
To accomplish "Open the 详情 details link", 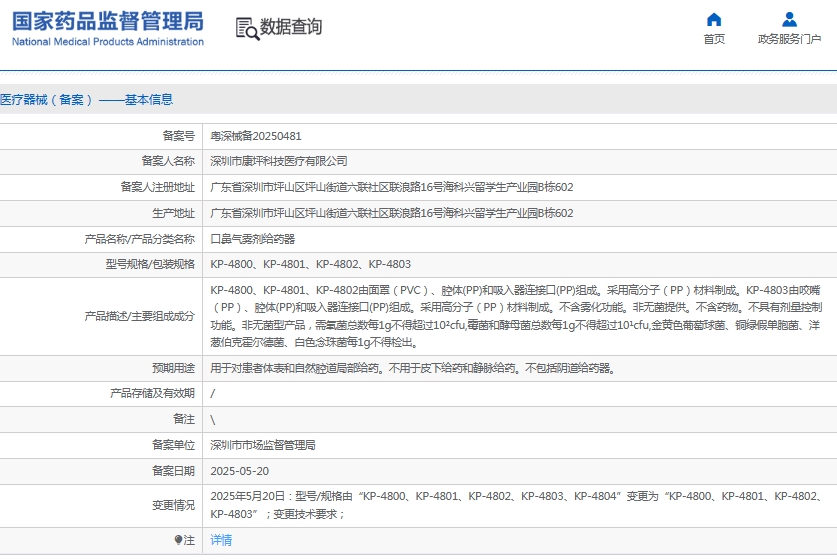I will tap(221, 540).
